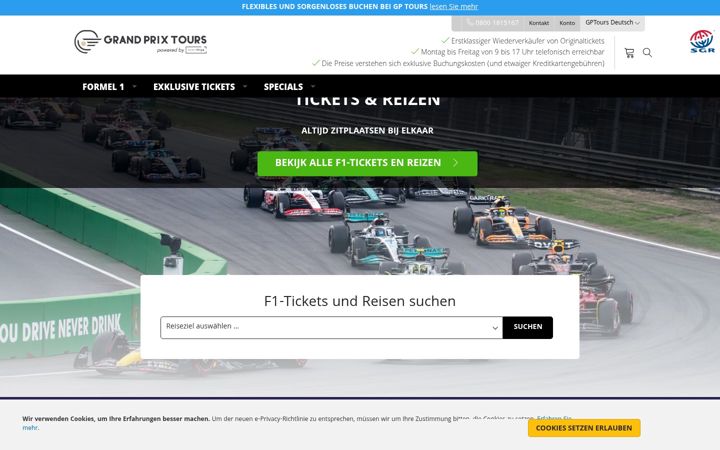720x450 pixels.
Task: Open the shopping cart icon
Action: coord(629,53)
